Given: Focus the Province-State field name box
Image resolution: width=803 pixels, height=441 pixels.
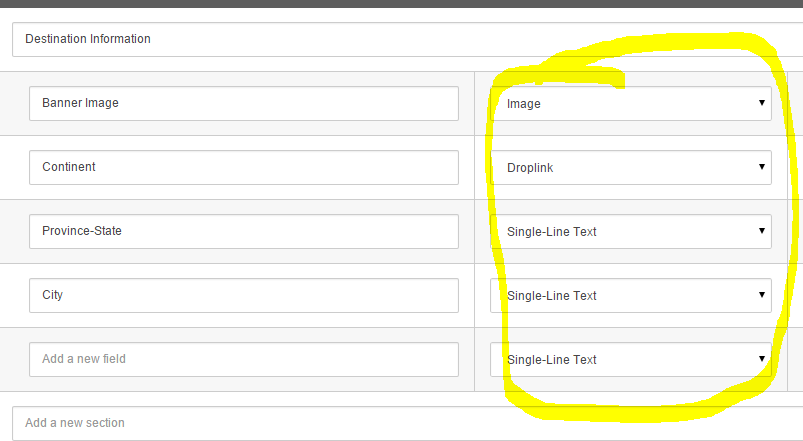Looking at the screenshot, I should (243, 231).
